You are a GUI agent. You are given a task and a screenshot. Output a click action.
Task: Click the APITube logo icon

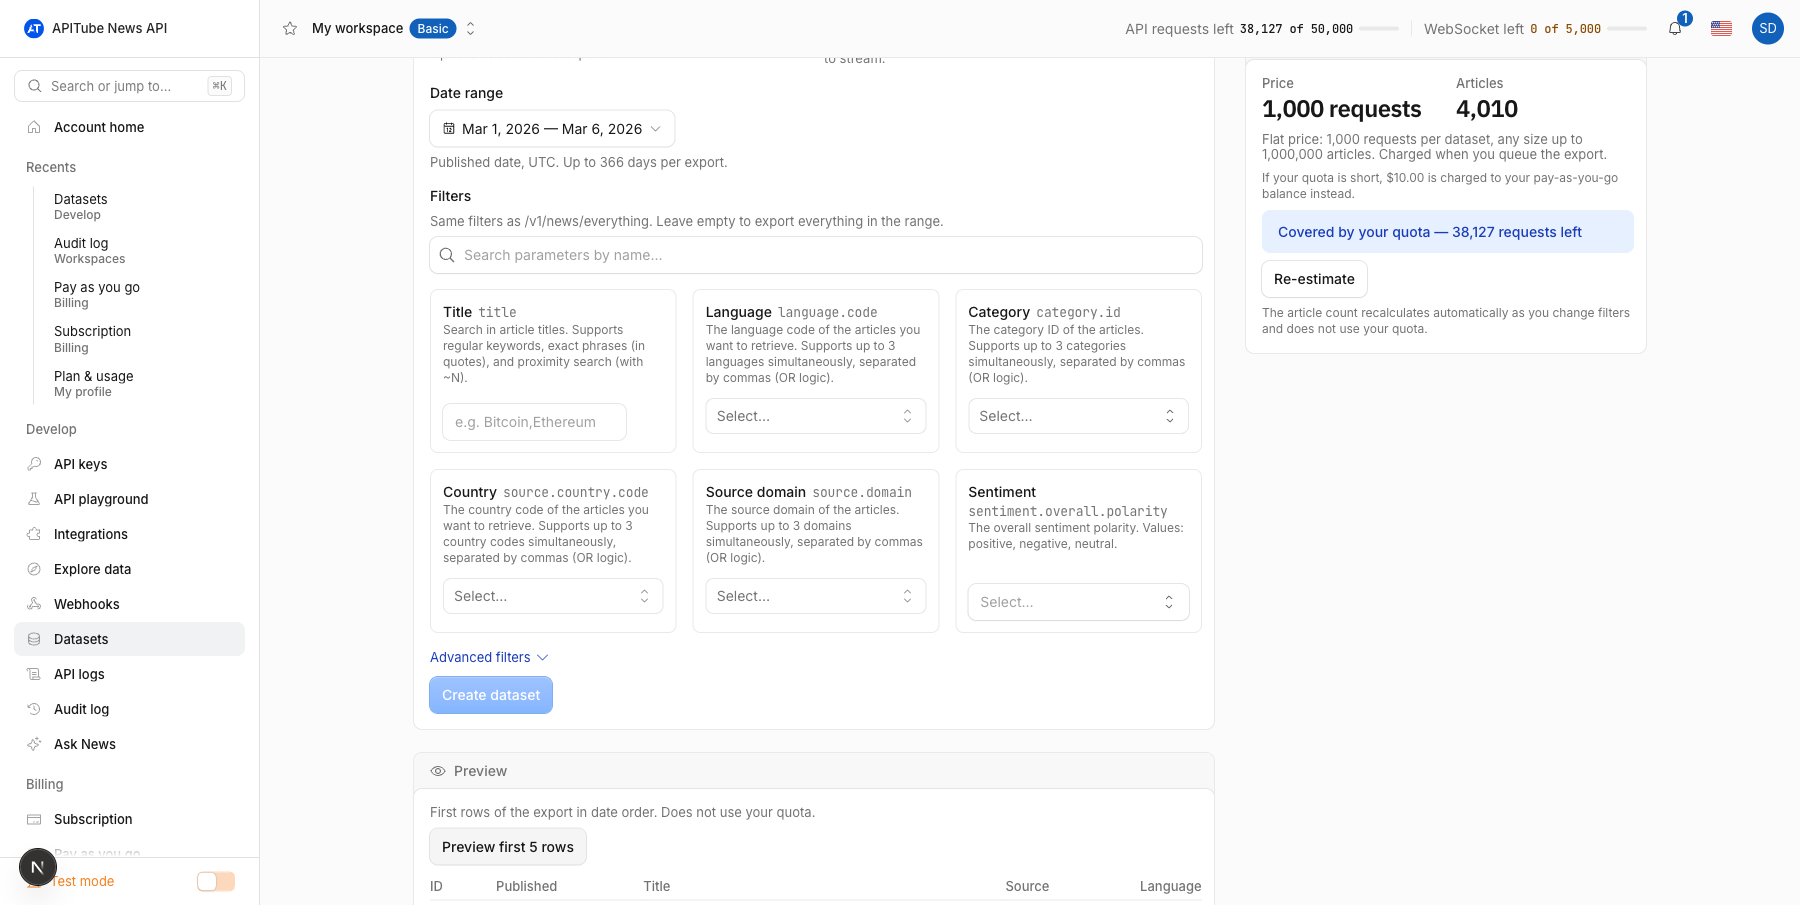[34, 28]
